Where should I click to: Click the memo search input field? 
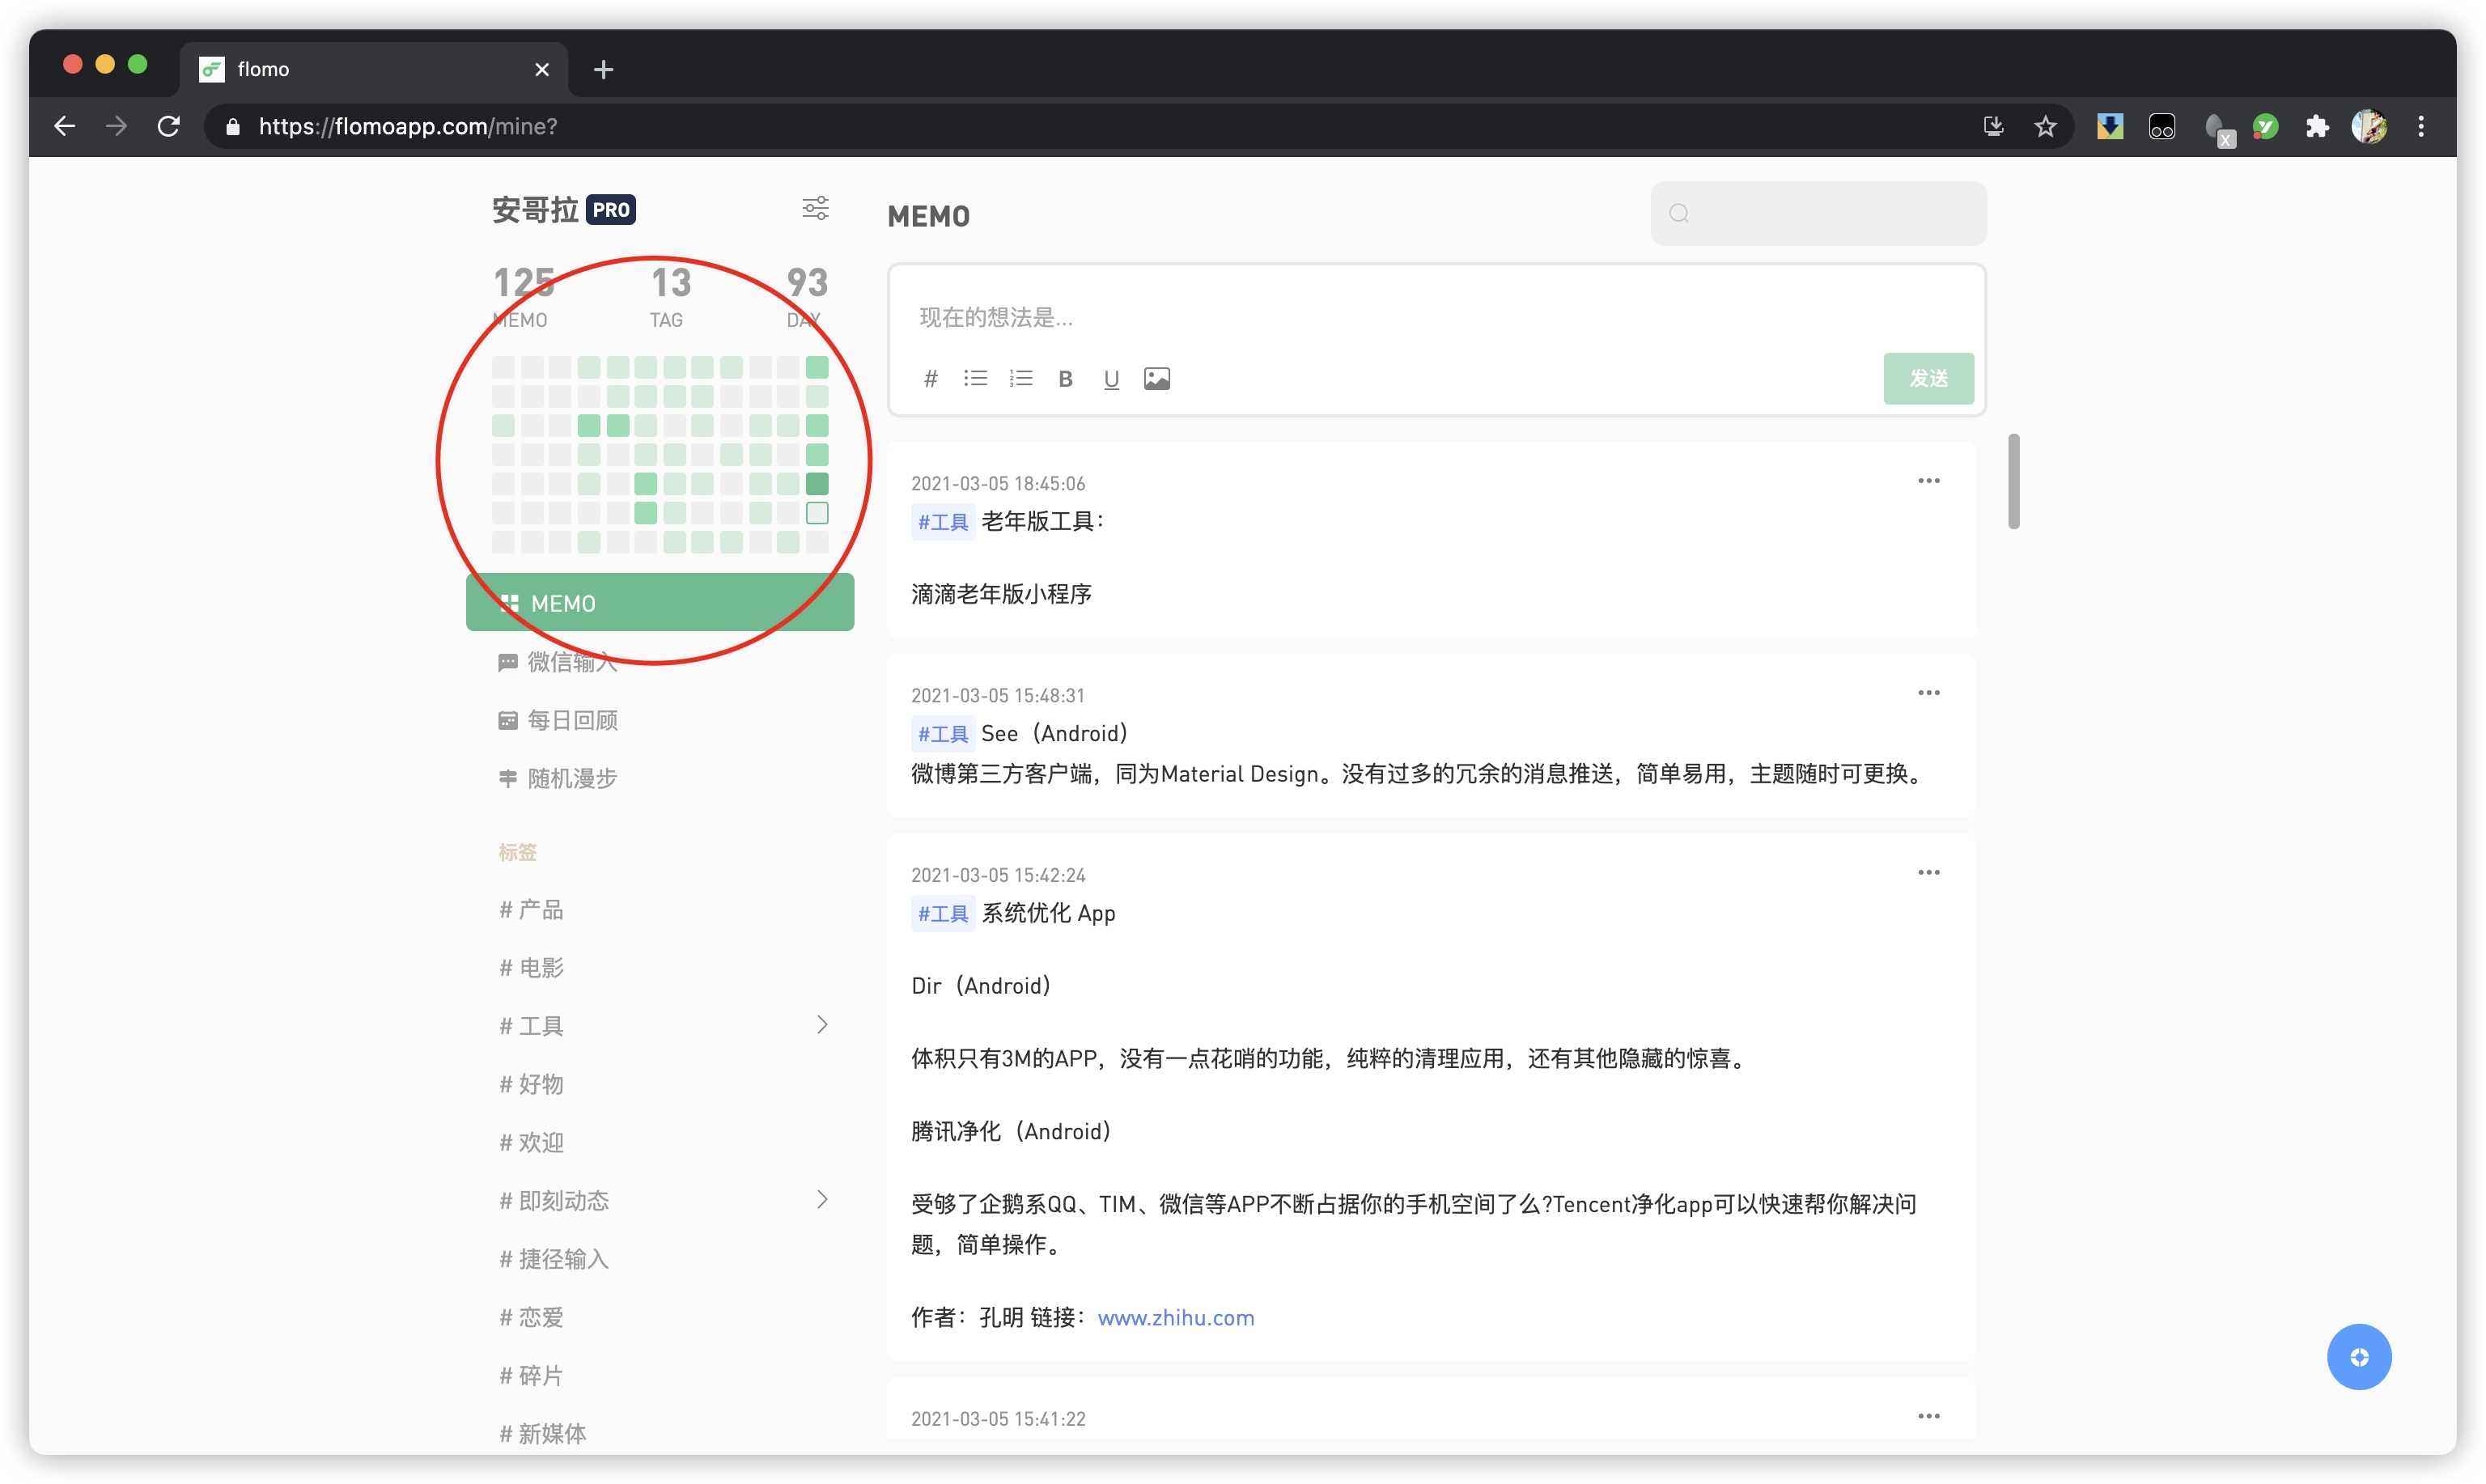(x=1830, y=213)
